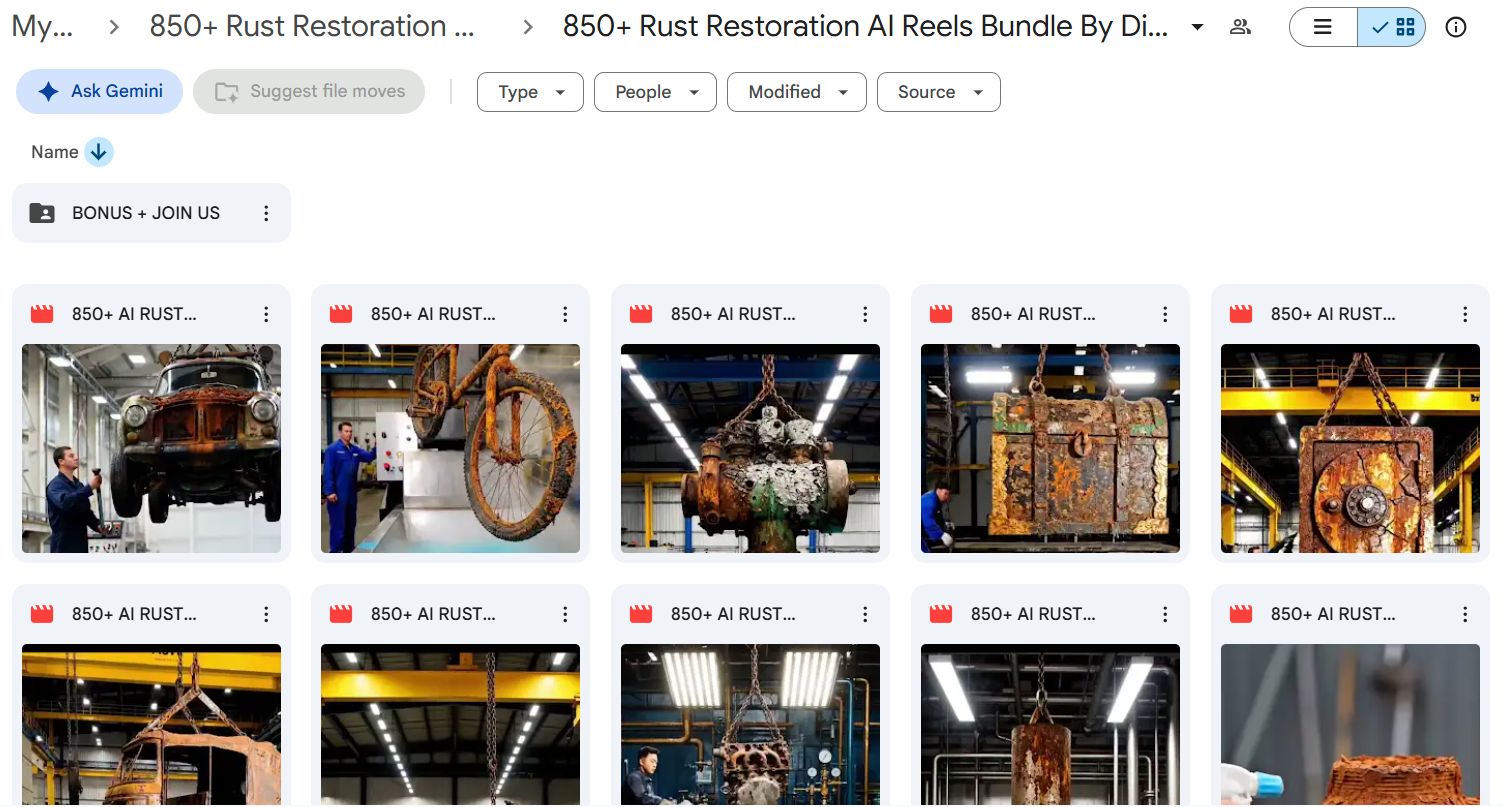Open the rusty car video thumbnail

(x=151, y=449)
